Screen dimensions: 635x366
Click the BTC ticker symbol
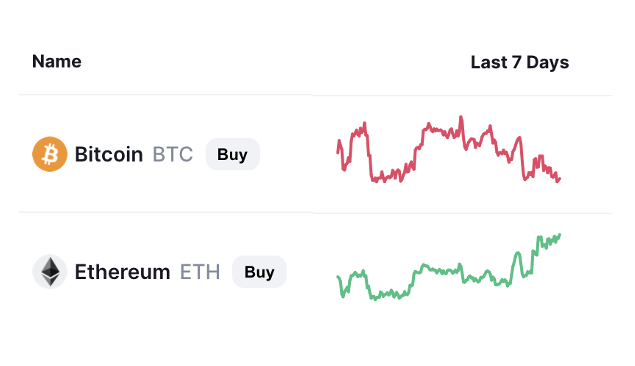pyautogui.click(x=173, y=154)
